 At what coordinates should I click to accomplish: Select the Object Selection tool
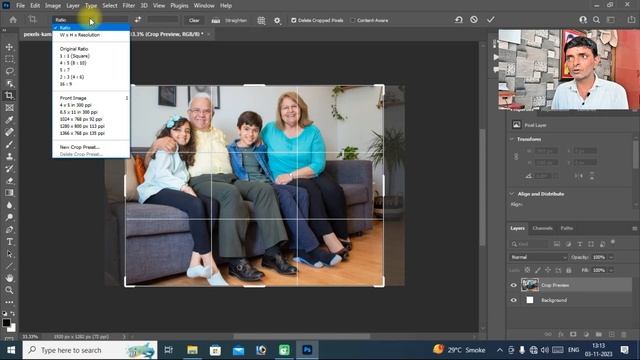coord(9,84)
